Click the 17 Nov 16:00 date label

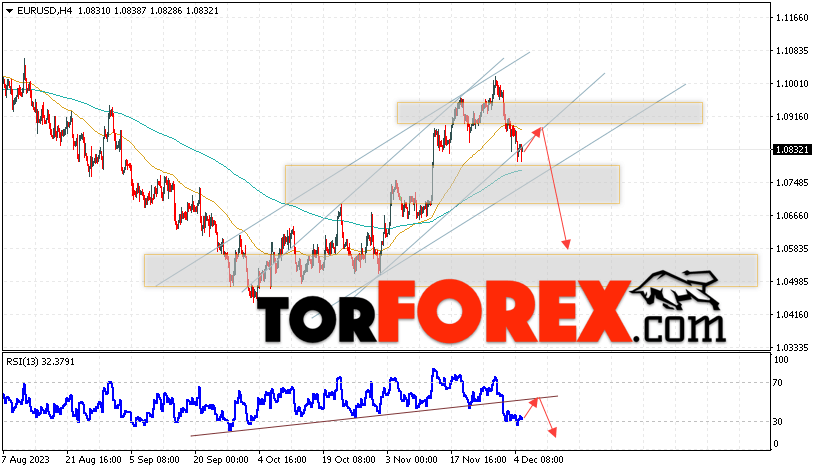coord(478,460)
